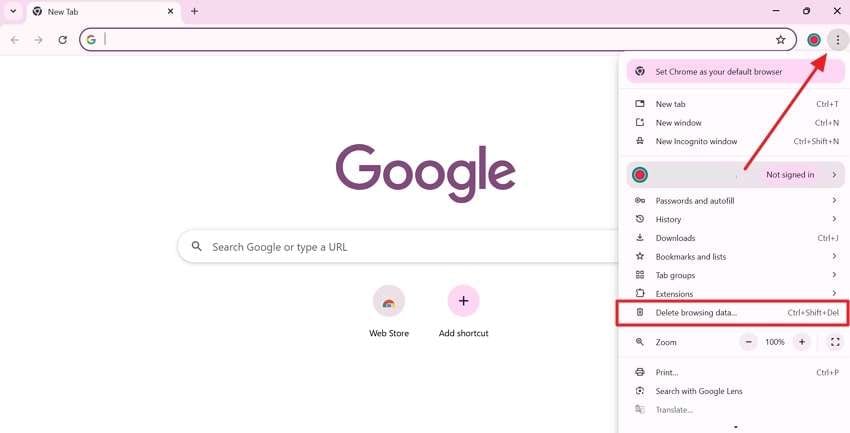Select Delete browsing data menu item

click(736, 313)
